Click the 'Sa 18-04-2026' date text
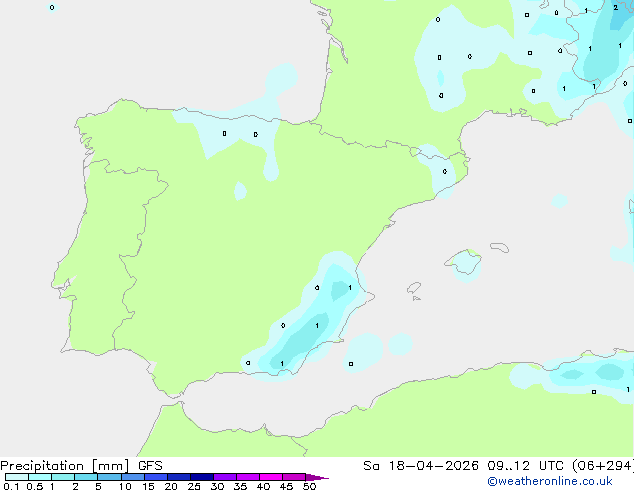 421,466
